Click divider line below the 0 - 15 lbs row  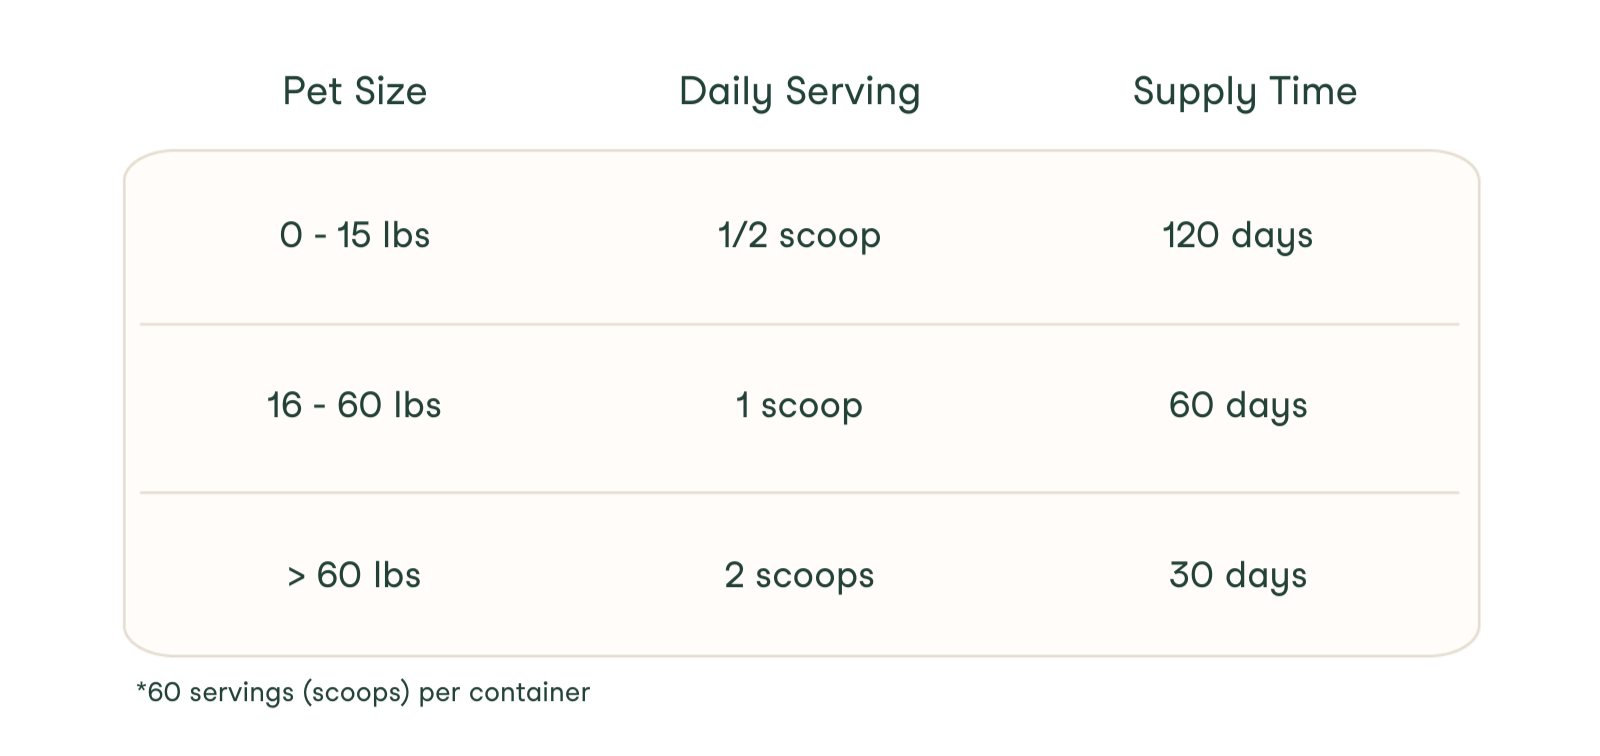[799, 324]
